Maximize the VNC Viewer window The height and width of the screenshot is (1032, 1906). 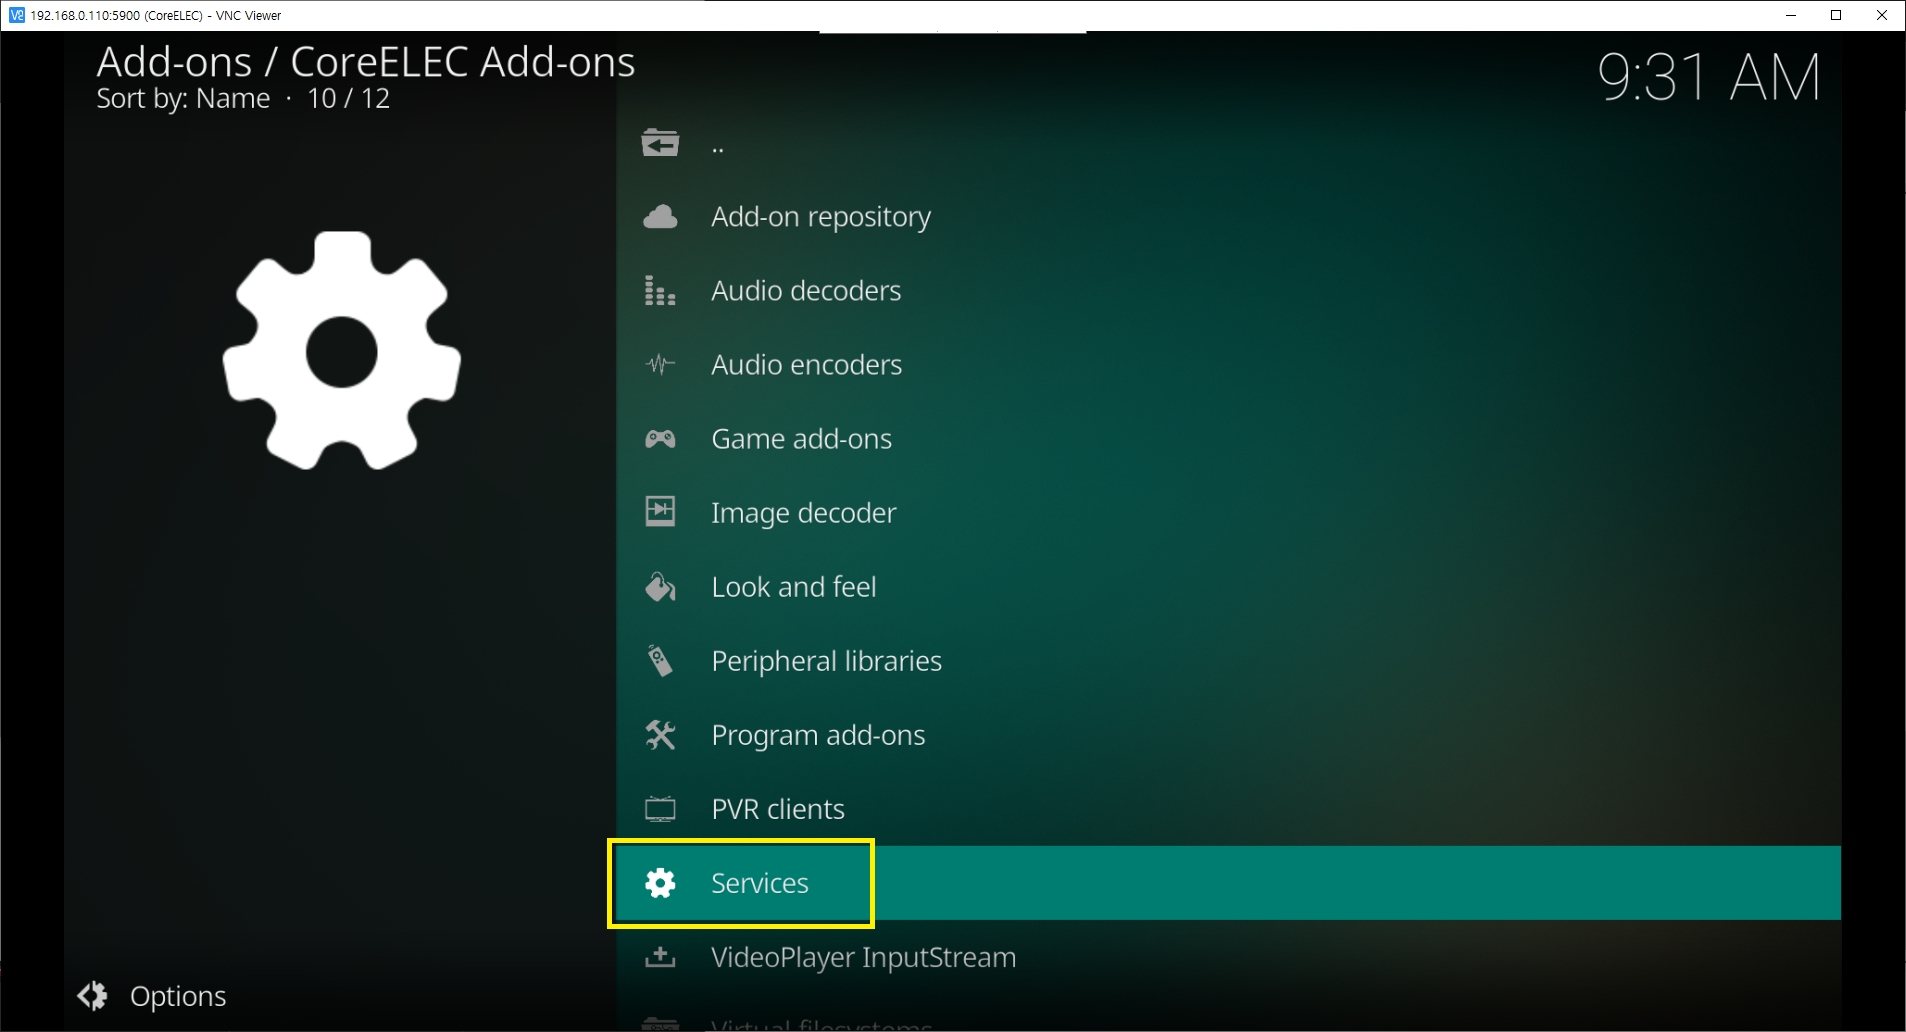tap(1836, 15)
